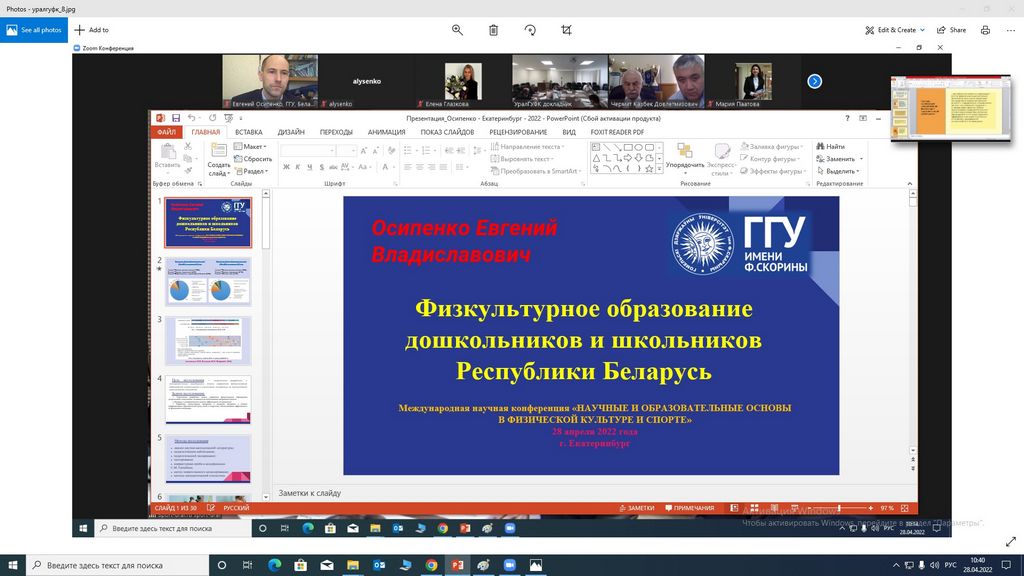Delete the photo using the trash icon
Screen dimensions: 1024x576
click(x=493, y=30)
